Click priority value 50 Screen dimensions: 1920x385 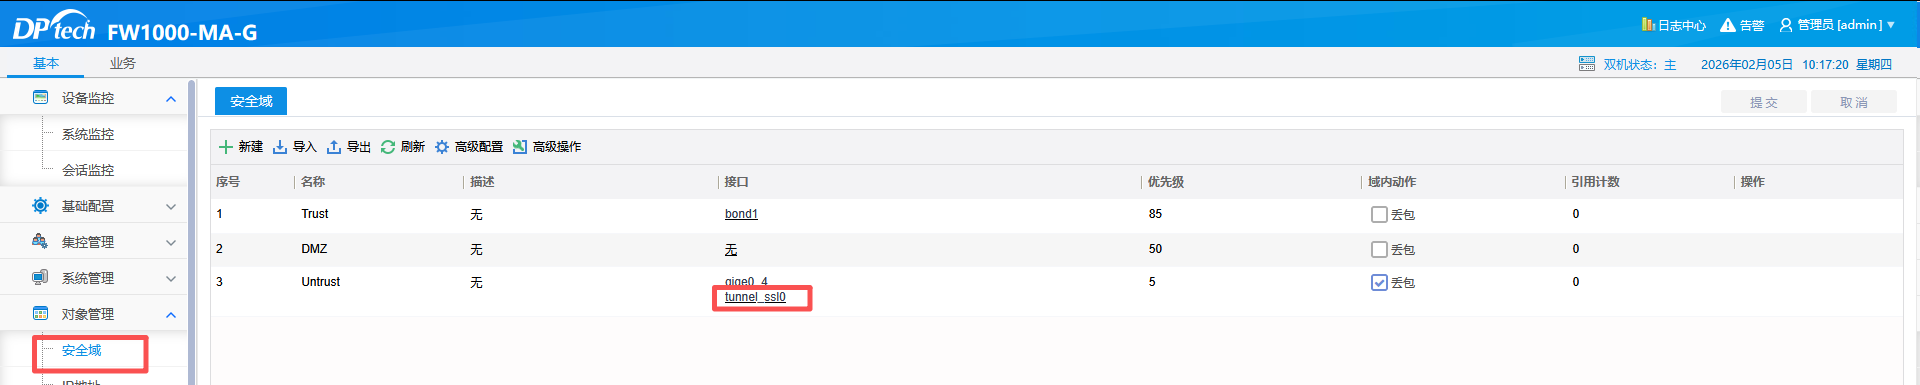pyautogui.click(x=1155, y=249)
